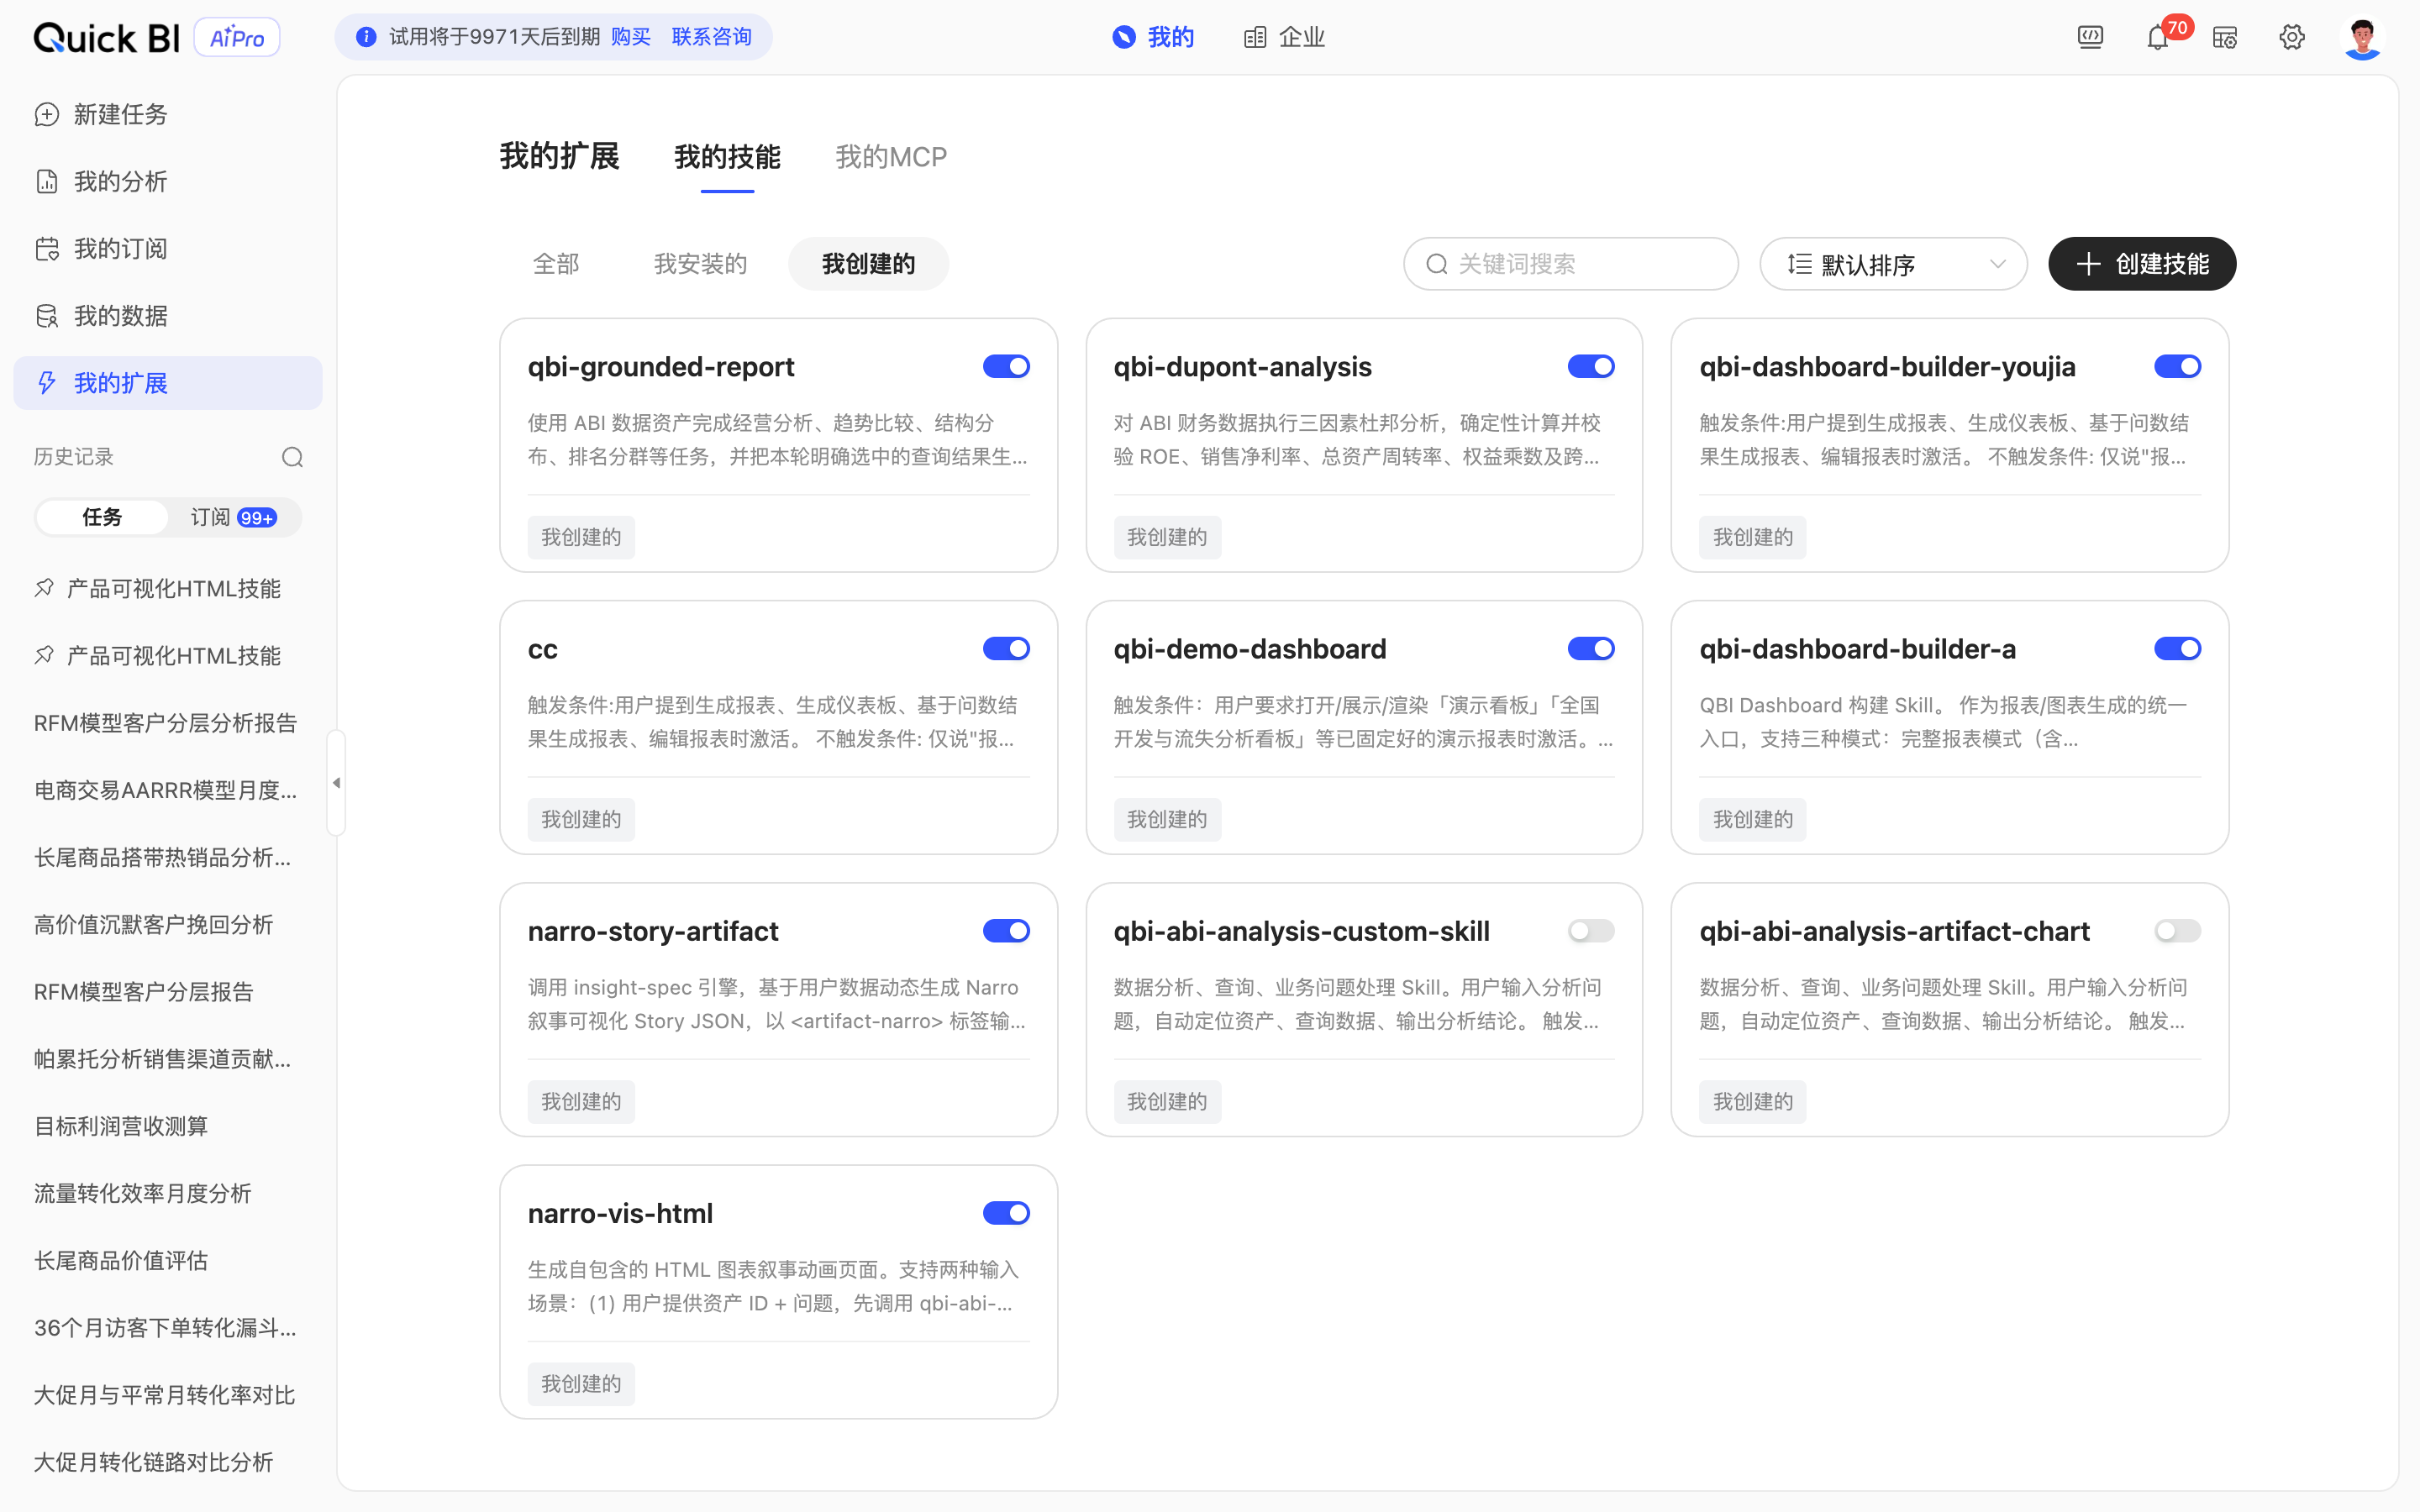Image resolution: width=2420 pixels, height=1512 pixels.
Task: Switch to the 我的技能 tab
Action: coord(727,157)
